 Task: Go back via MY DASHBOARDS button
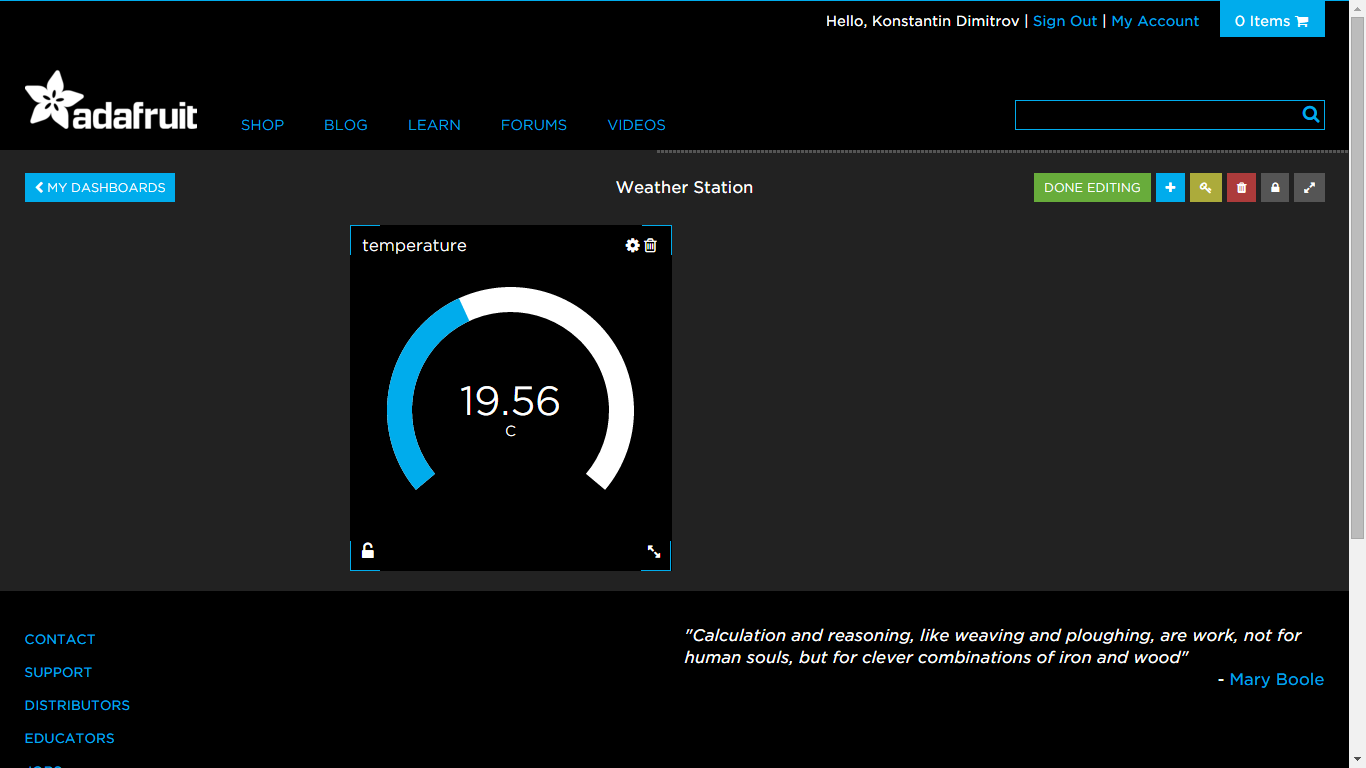99,187
